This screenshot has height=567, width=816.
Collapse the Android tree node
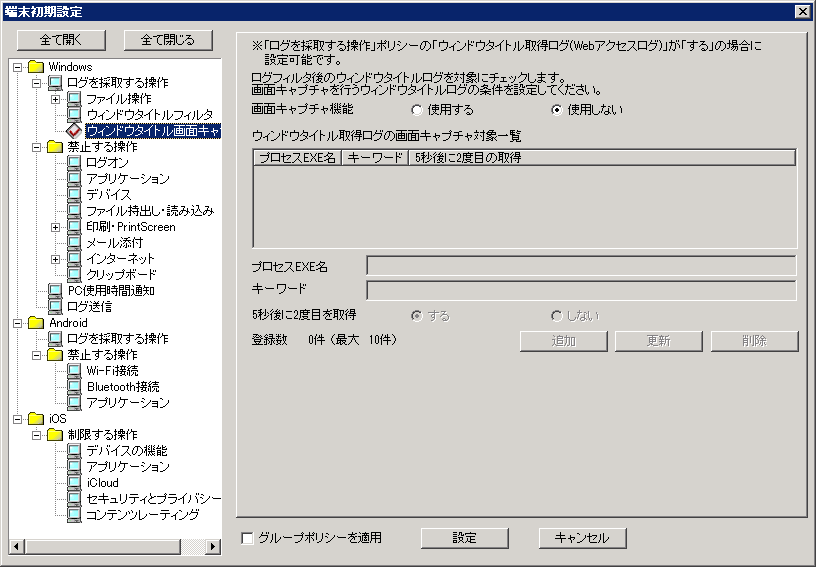point(18,323)
